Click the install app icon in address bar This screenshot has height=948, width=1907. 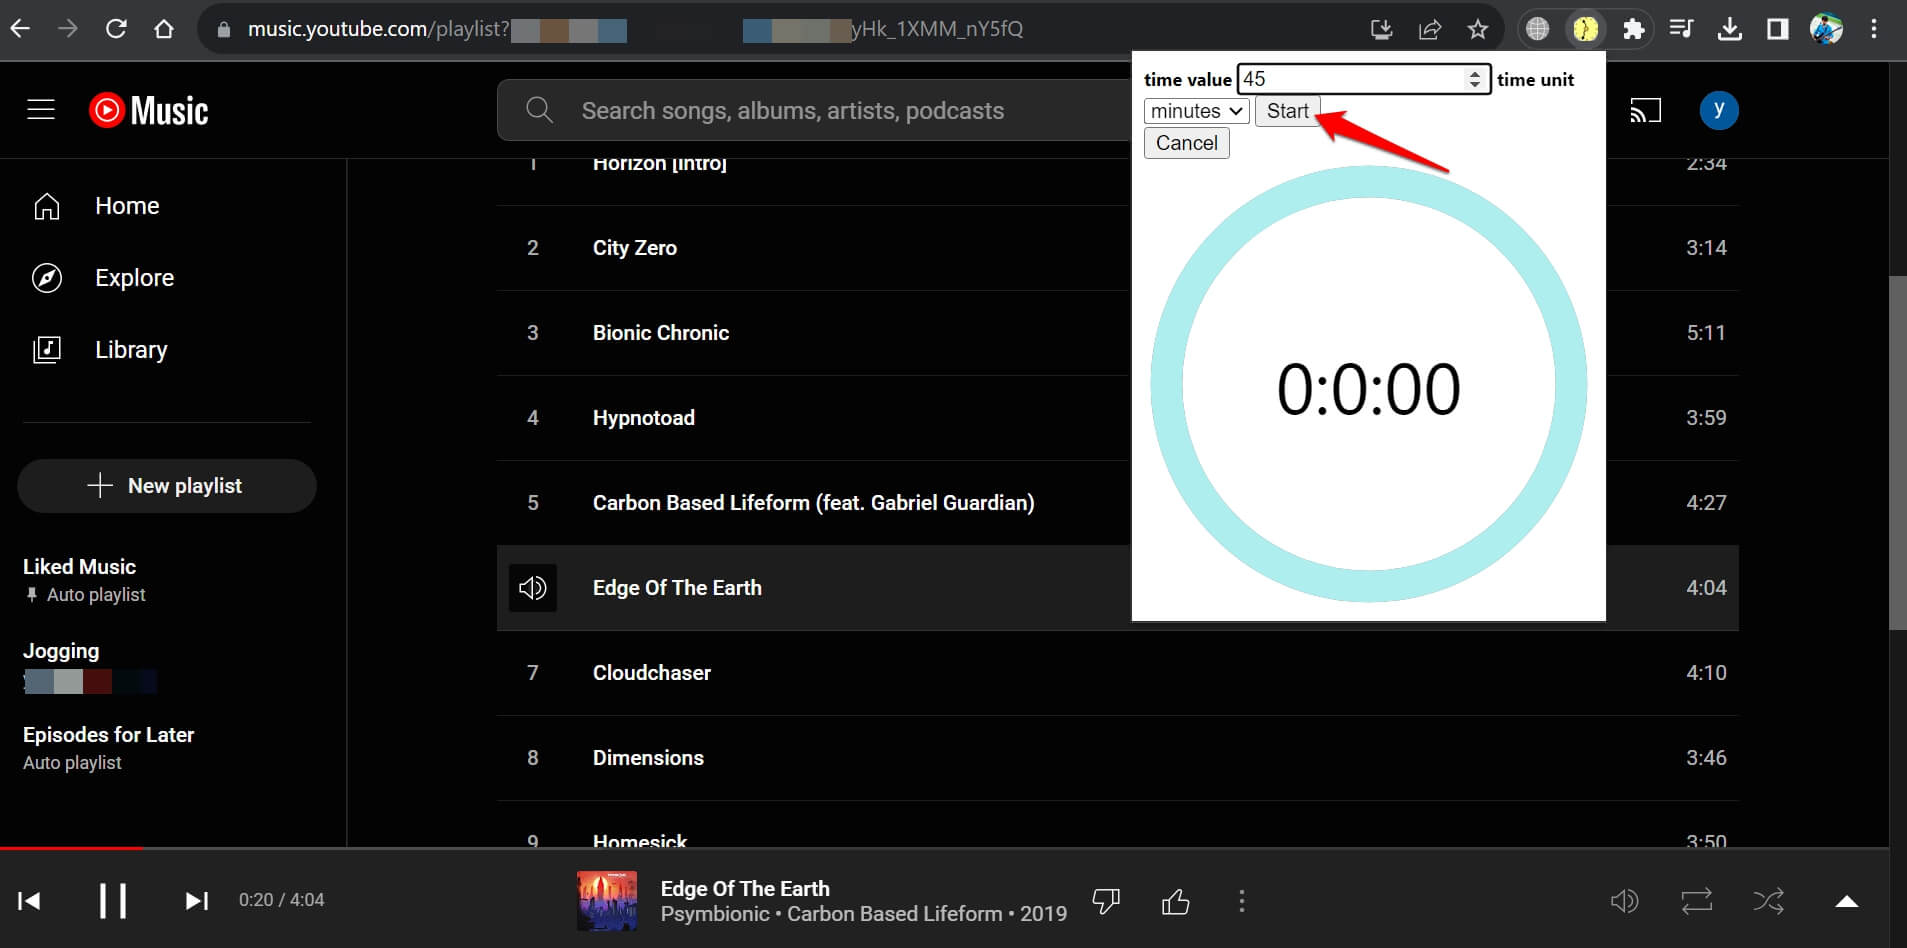[x=1382, y=29]
